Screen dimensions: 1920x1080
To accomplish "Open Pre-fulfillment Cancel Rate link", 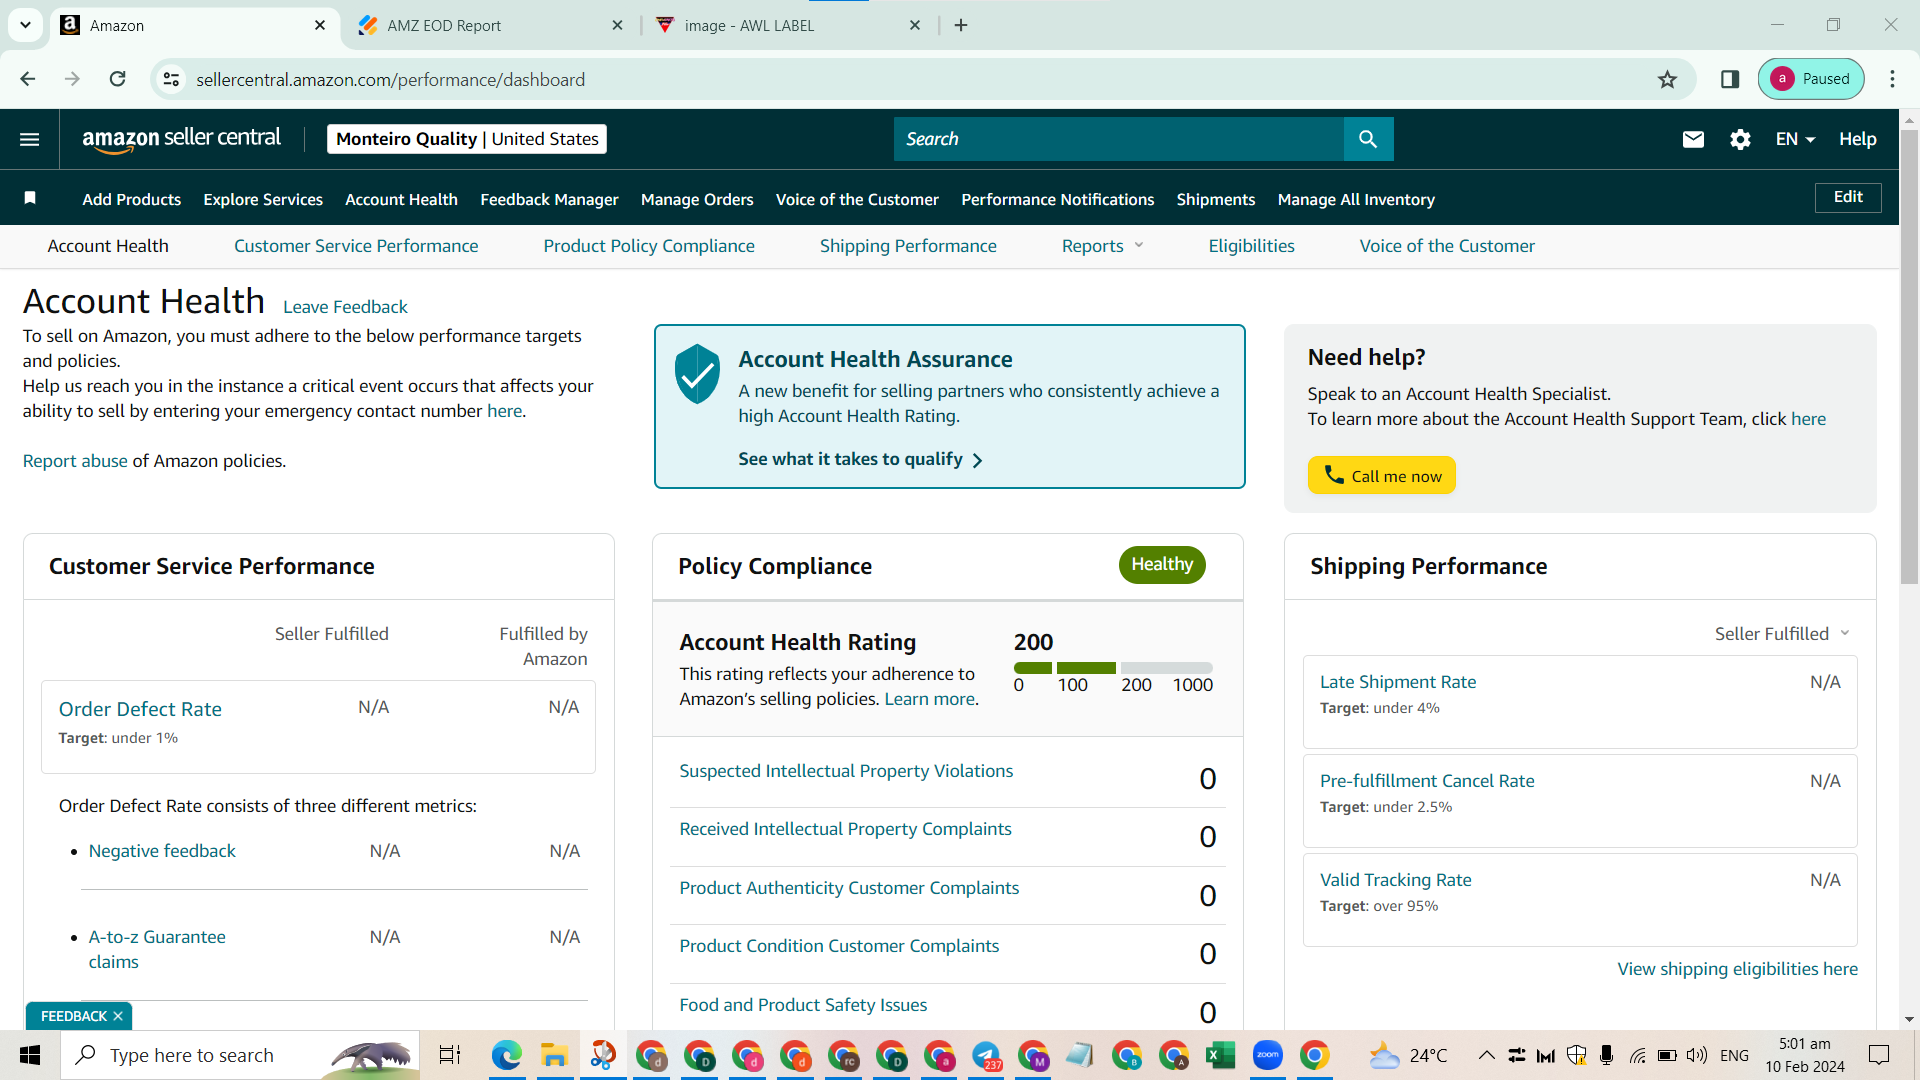I will click(1427, 781).
